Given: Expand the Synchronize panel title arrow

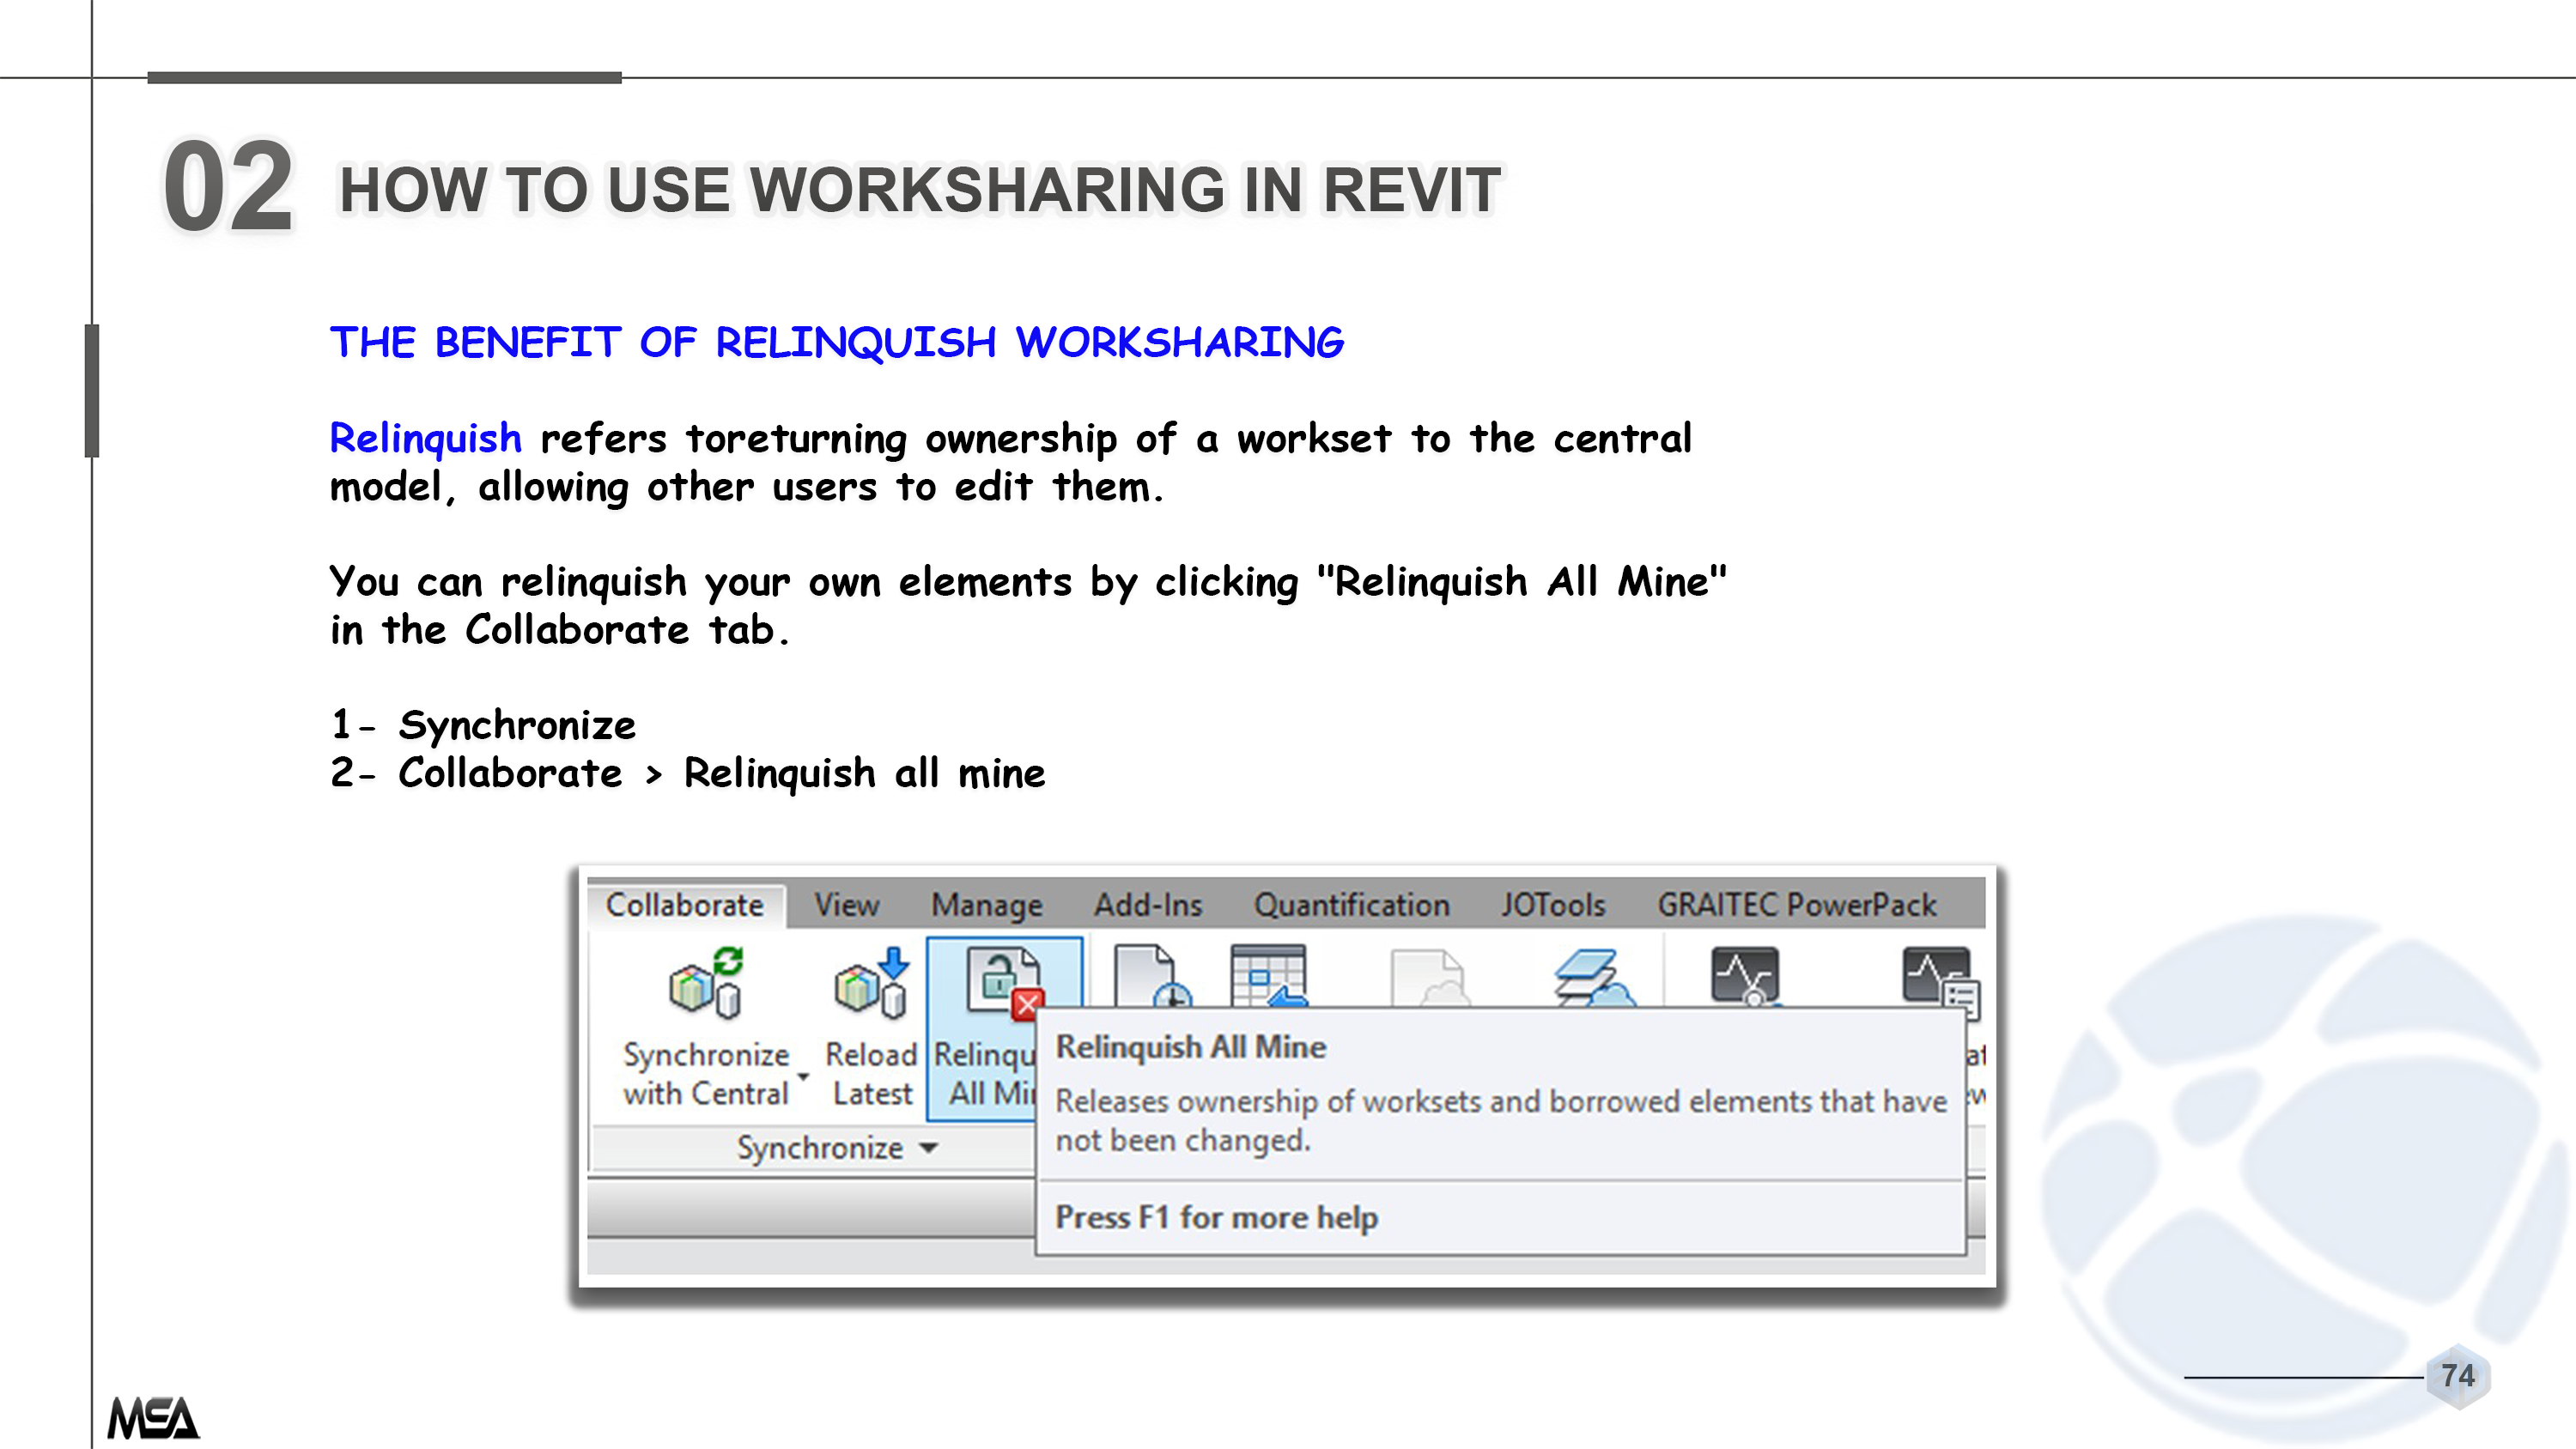Looking at the screenshot, I should [928, 1148].
